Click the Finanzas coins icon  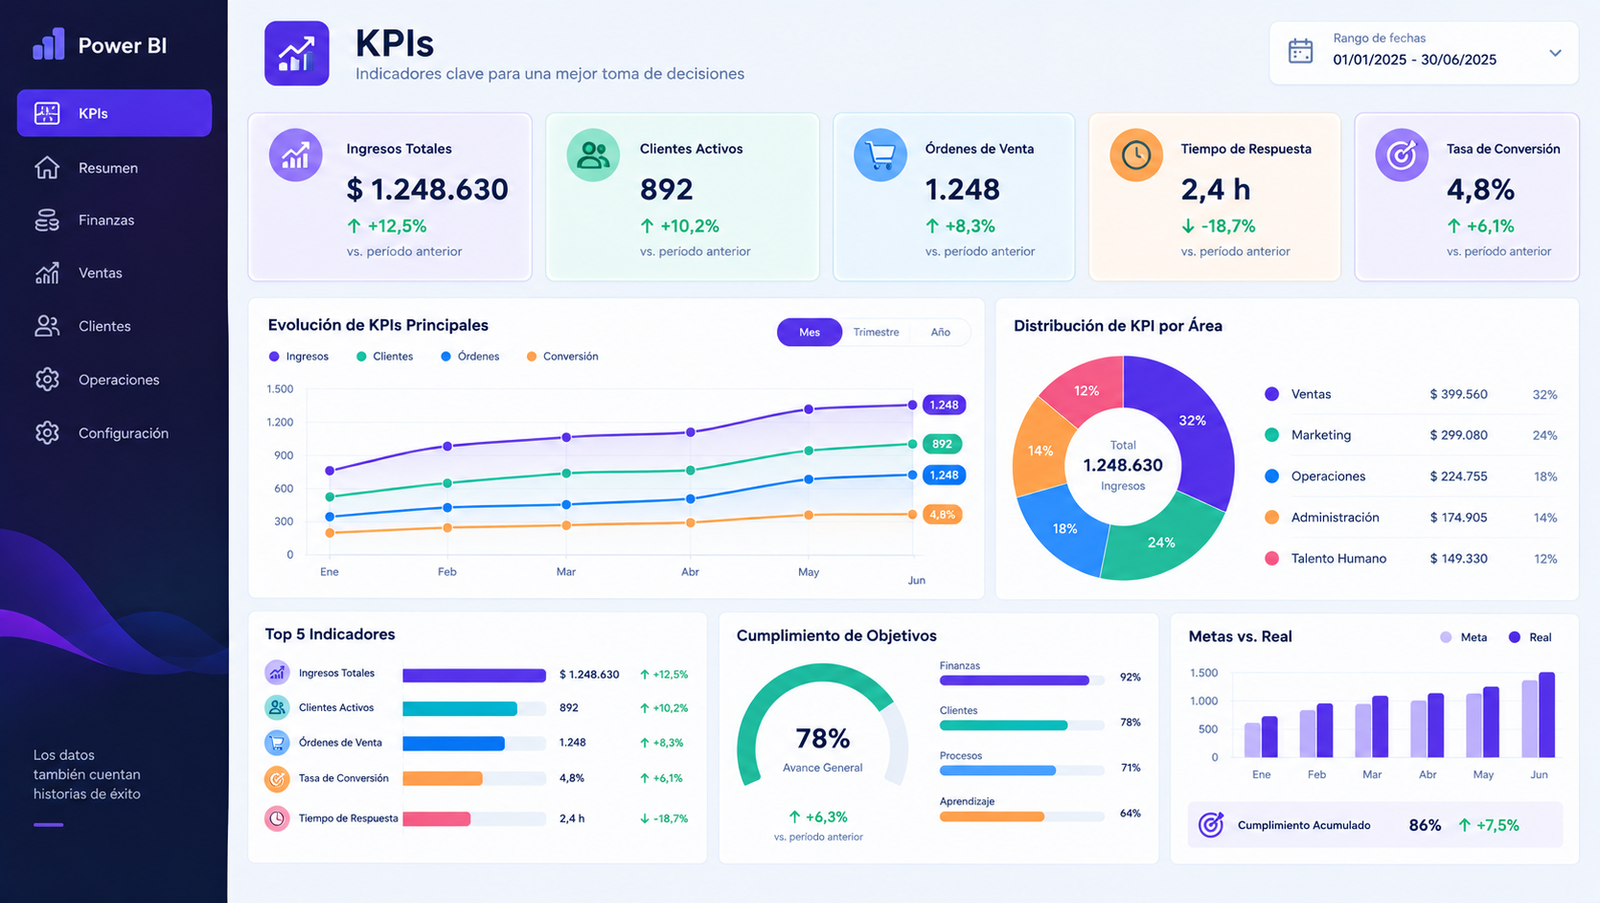47,220
